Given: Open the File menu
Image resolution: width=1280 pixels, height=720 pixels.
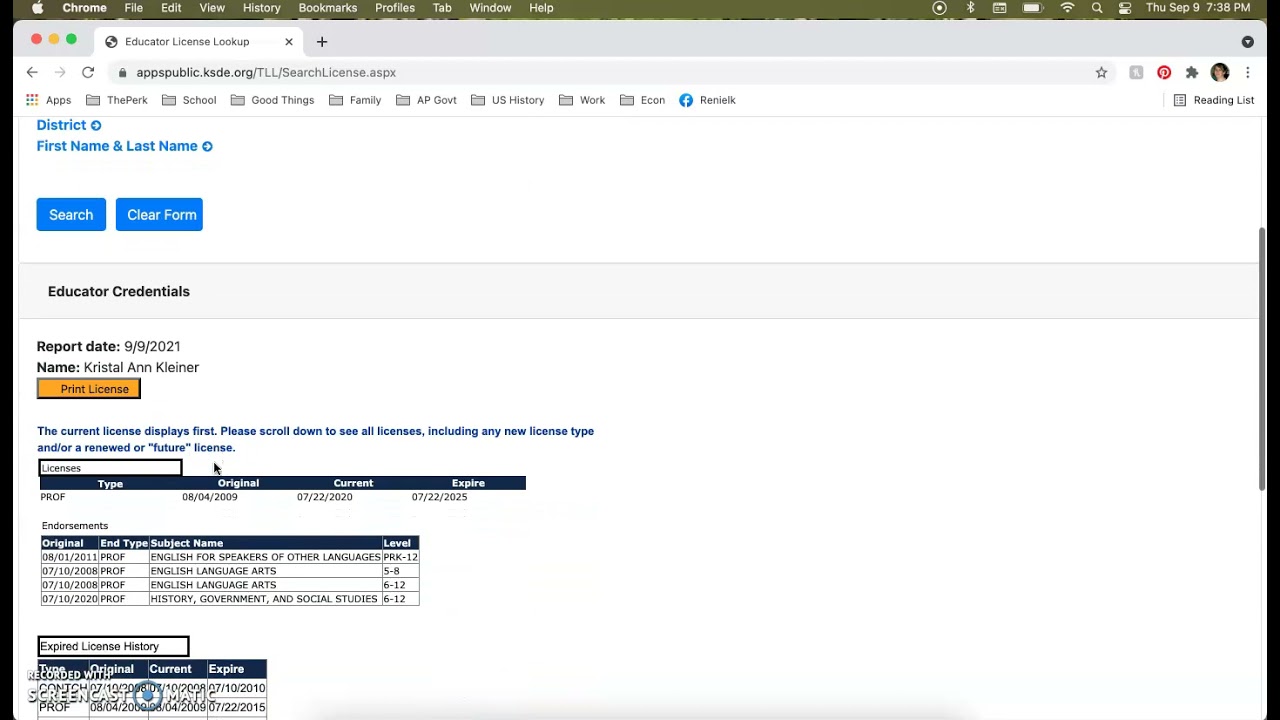Looking at the screenshot, I should [x=133, y=8].
